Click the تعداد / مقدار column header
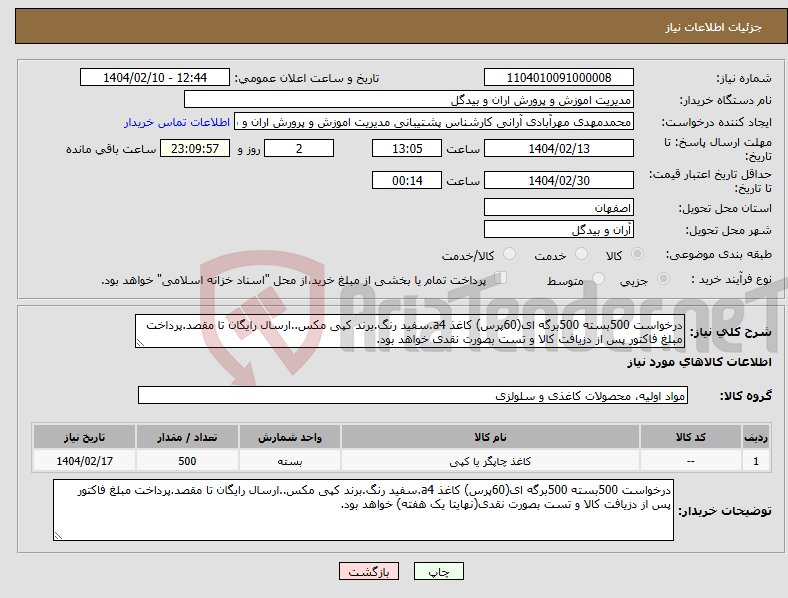 (187, 437)
